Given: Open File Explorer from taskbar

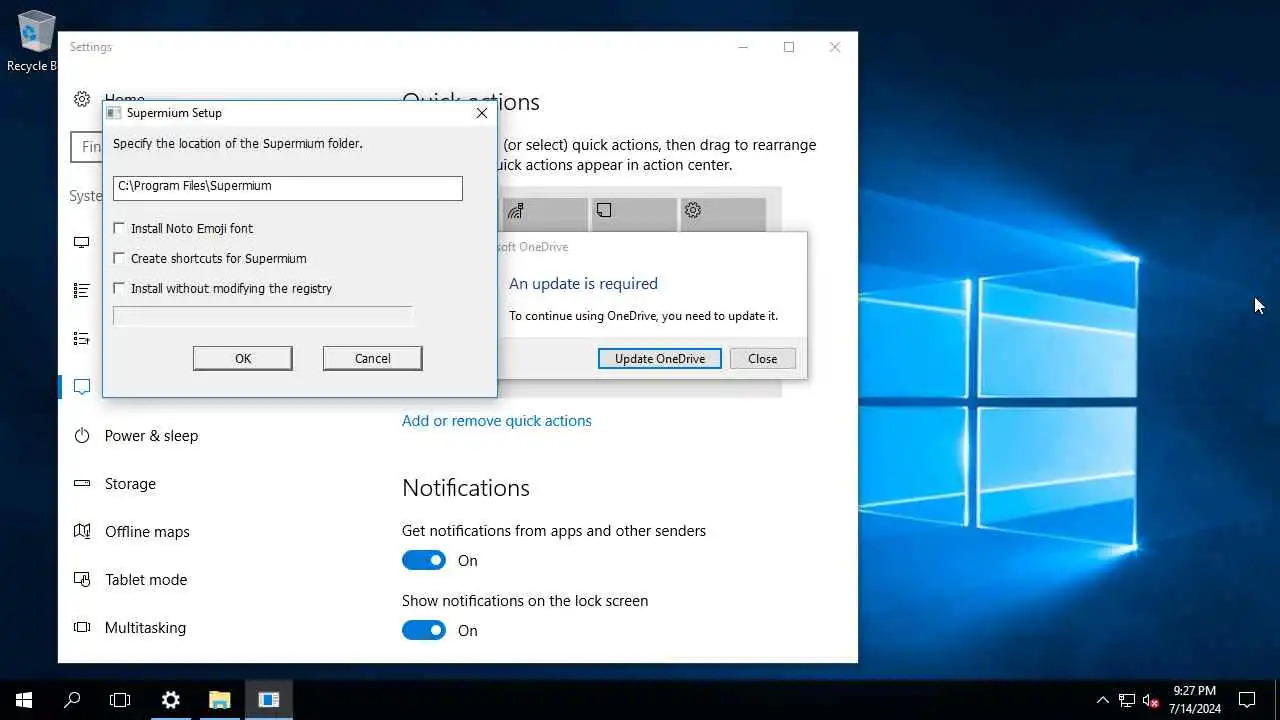Looking at the screenshot, I should click(x=220, y=700).
